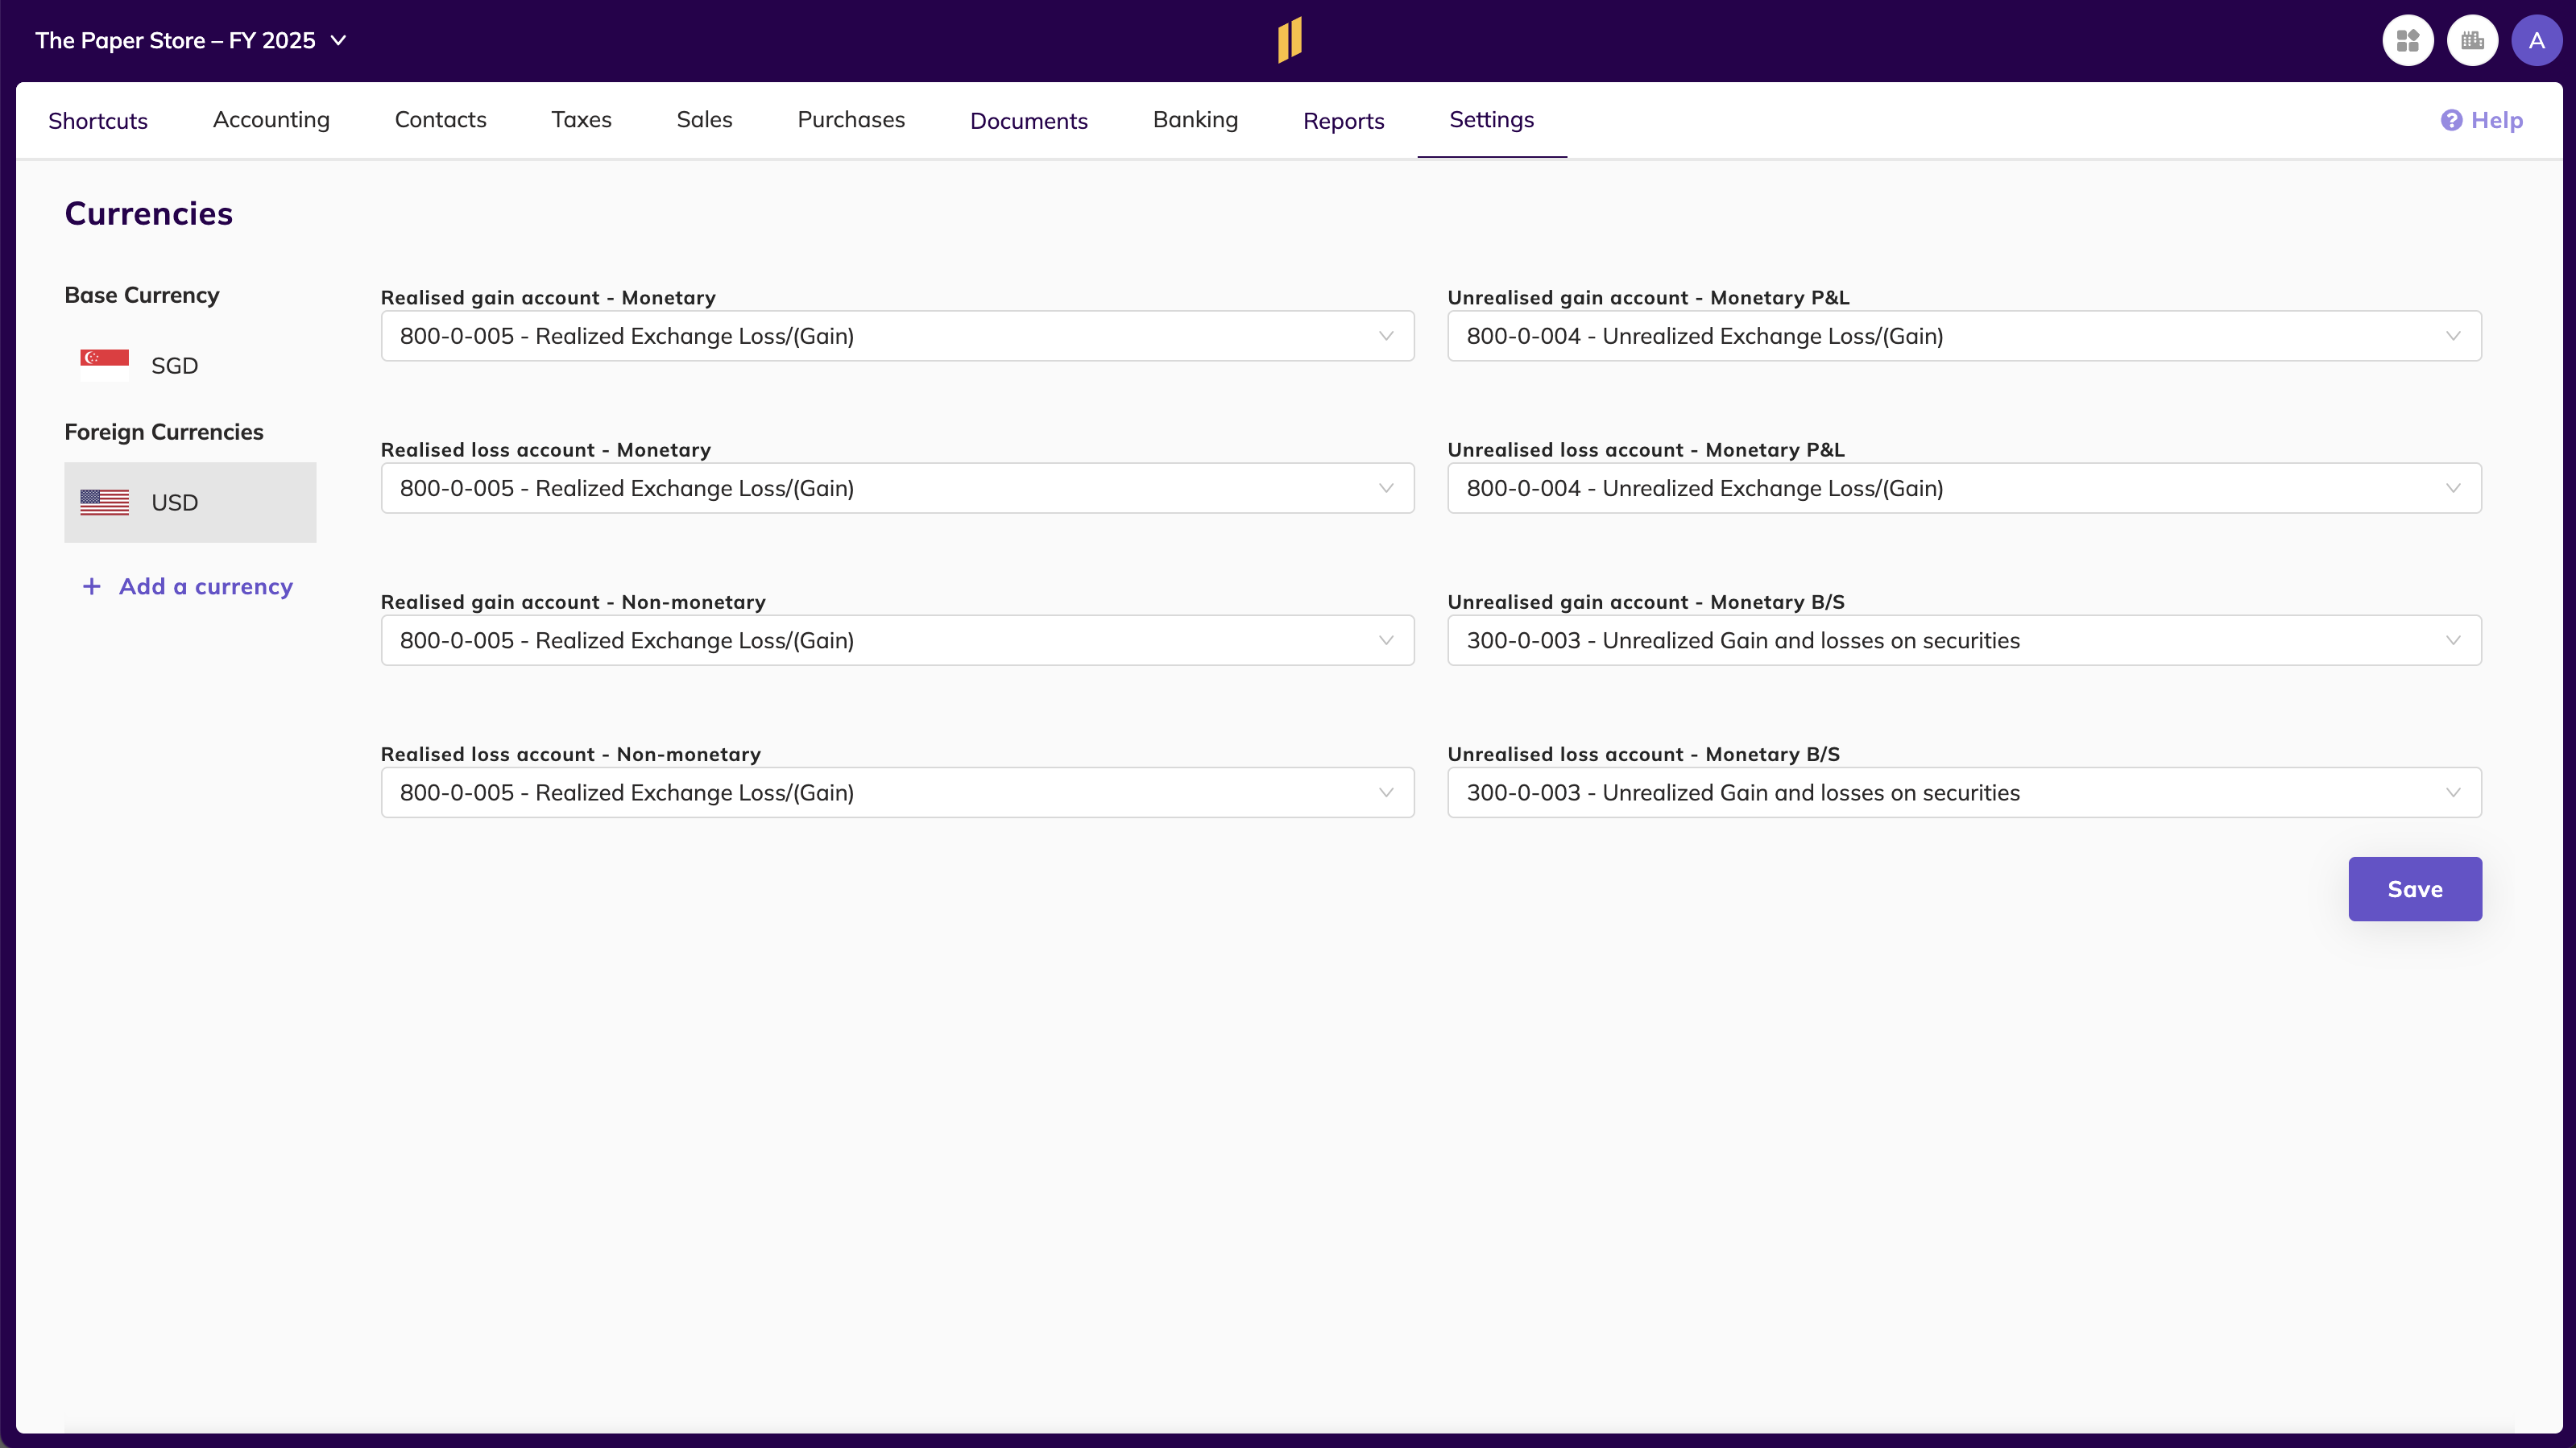The width and height of the screenshot is (2576, 1448).
Task: Switch to the Documents tab
Action: [1028, 120]
